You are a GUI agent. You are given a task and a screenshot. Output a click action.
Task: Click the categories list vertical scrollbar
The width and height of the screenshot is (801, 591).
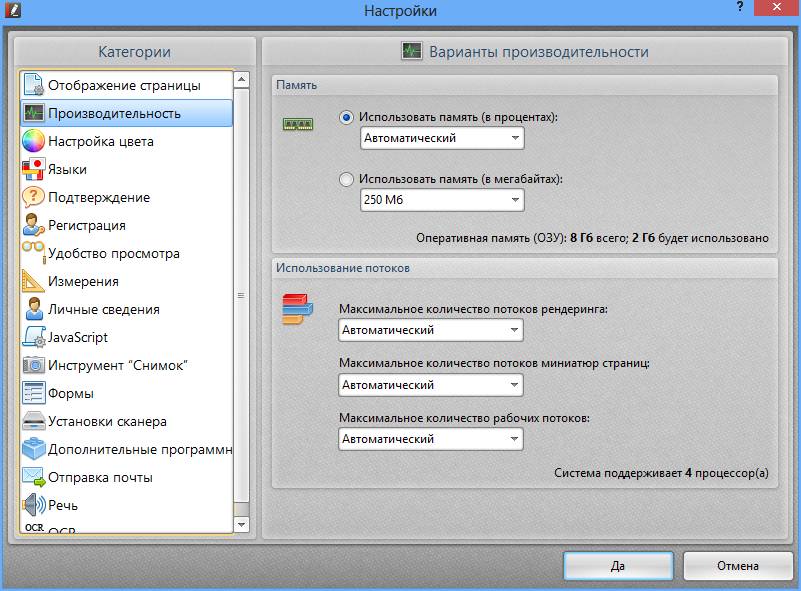pyautogui.click(x=240, y=296)
